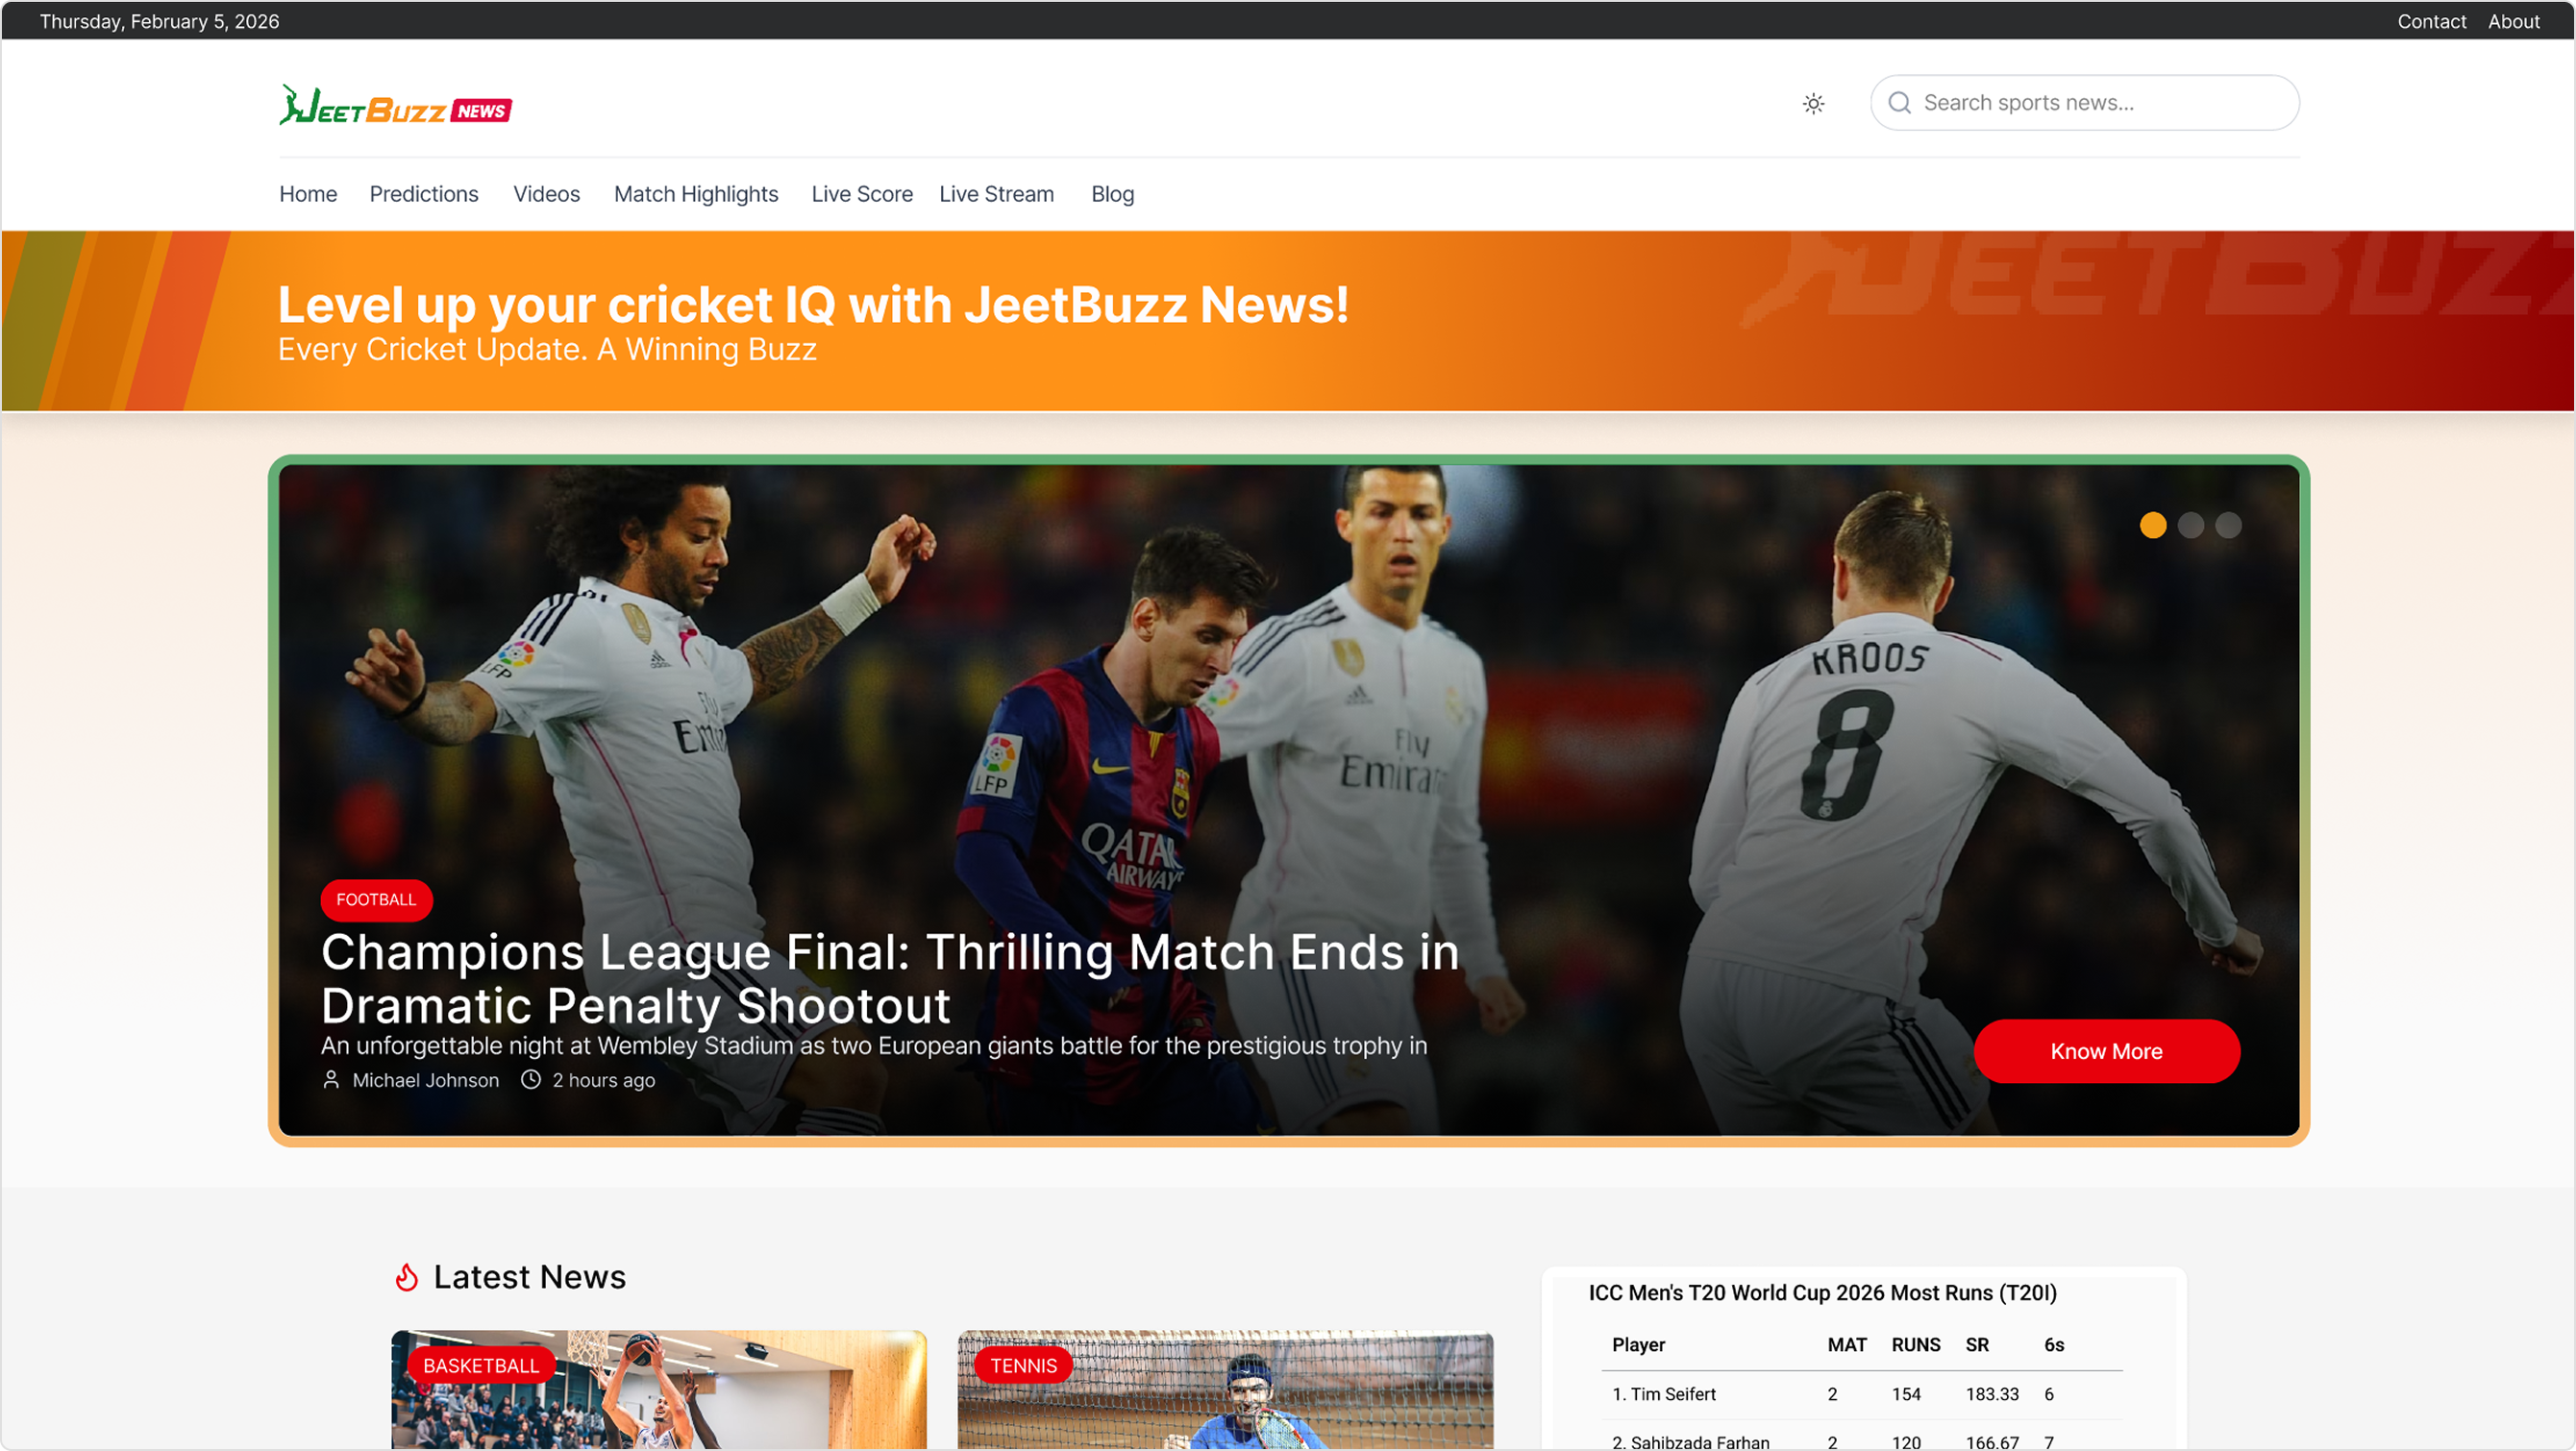Open the Contact link in the top bar

(x=2431, y=21)
